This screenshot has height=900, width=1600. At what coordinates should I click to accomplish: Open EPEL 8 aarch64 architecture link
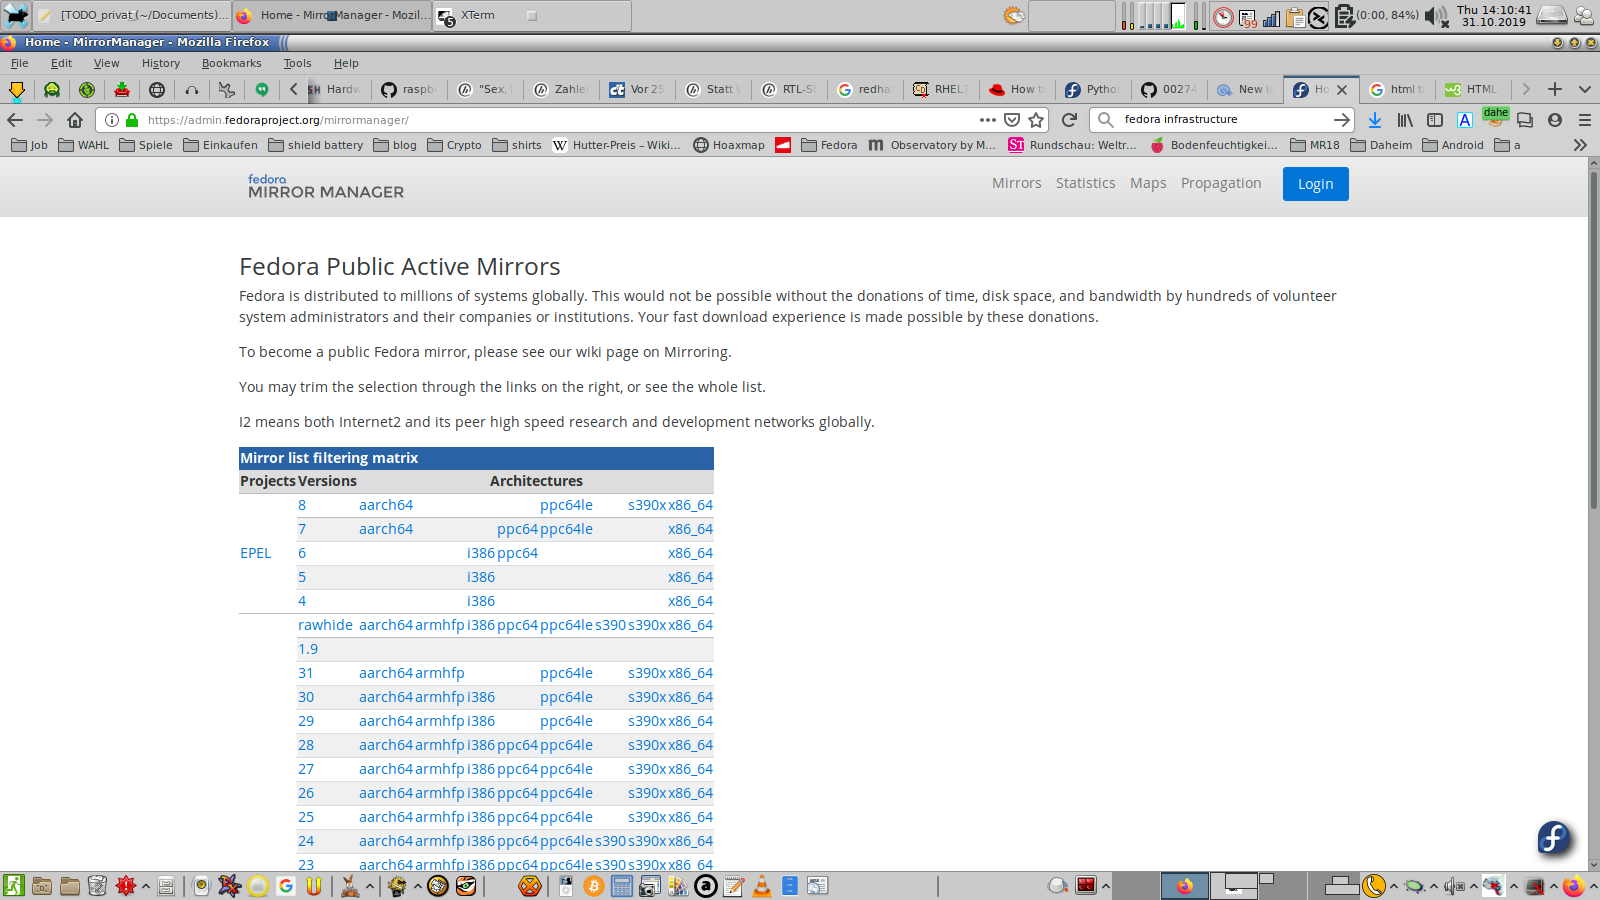[386, 505]
